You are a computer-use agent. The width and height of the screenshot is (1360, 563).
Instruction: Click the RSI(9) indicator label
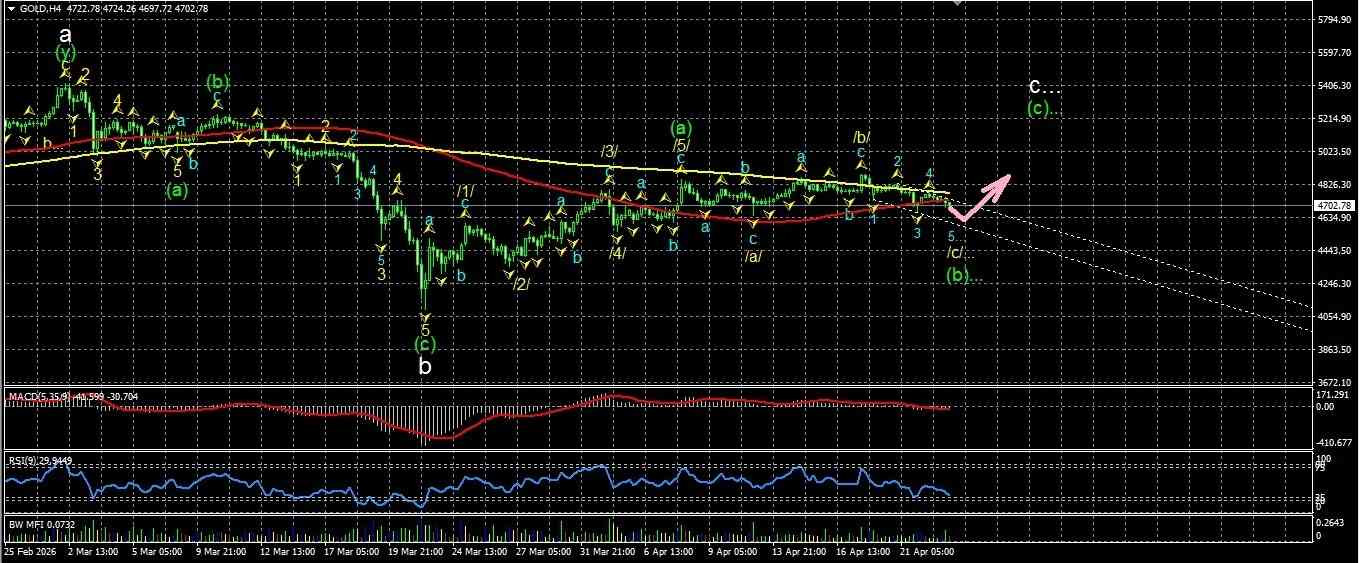[22, 461]
